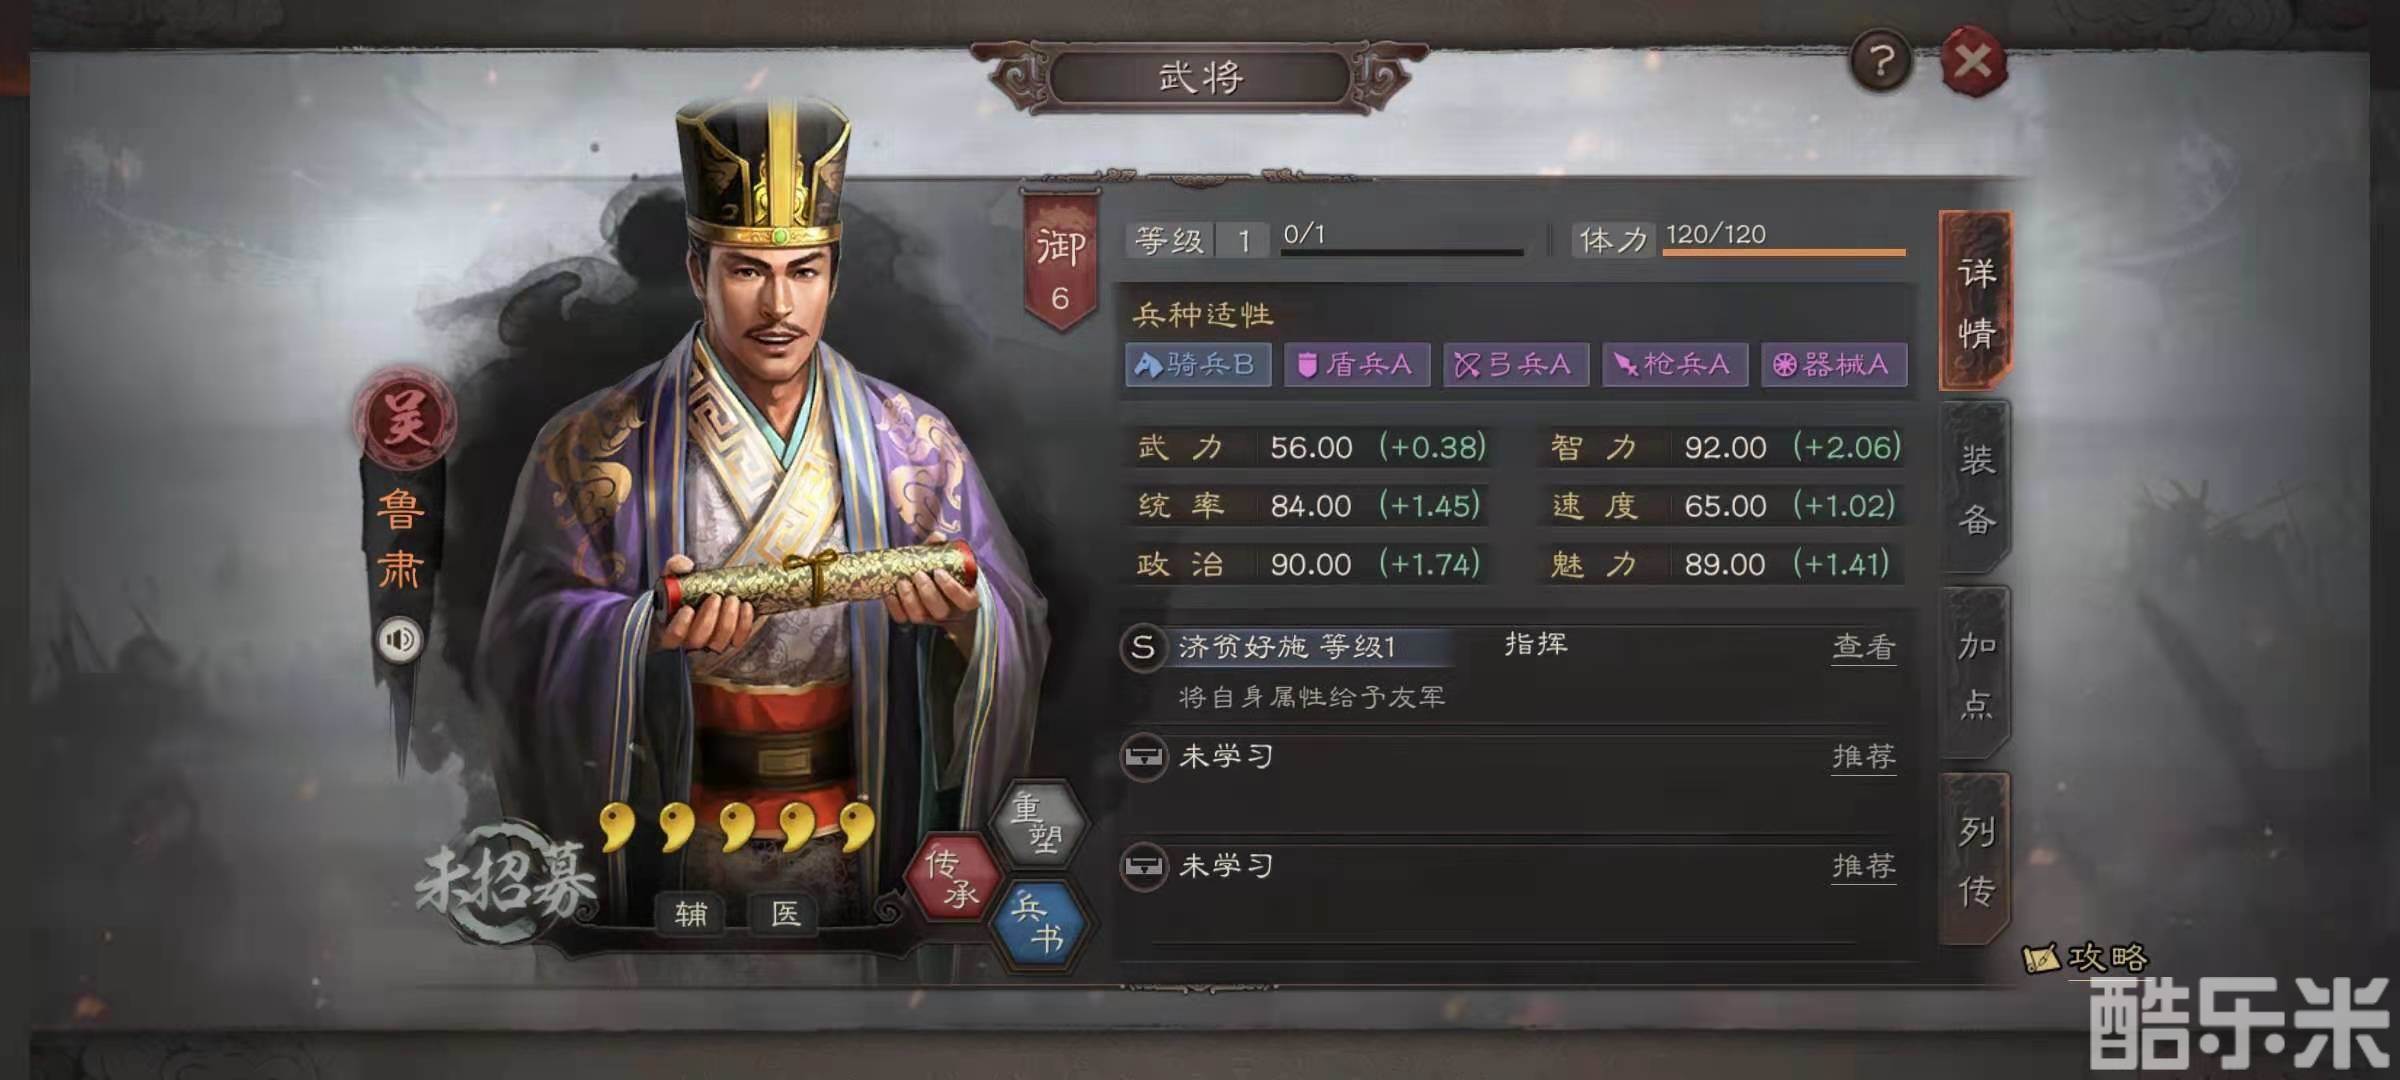Switch to the 列传 side tab

(x=1975, y=860)
